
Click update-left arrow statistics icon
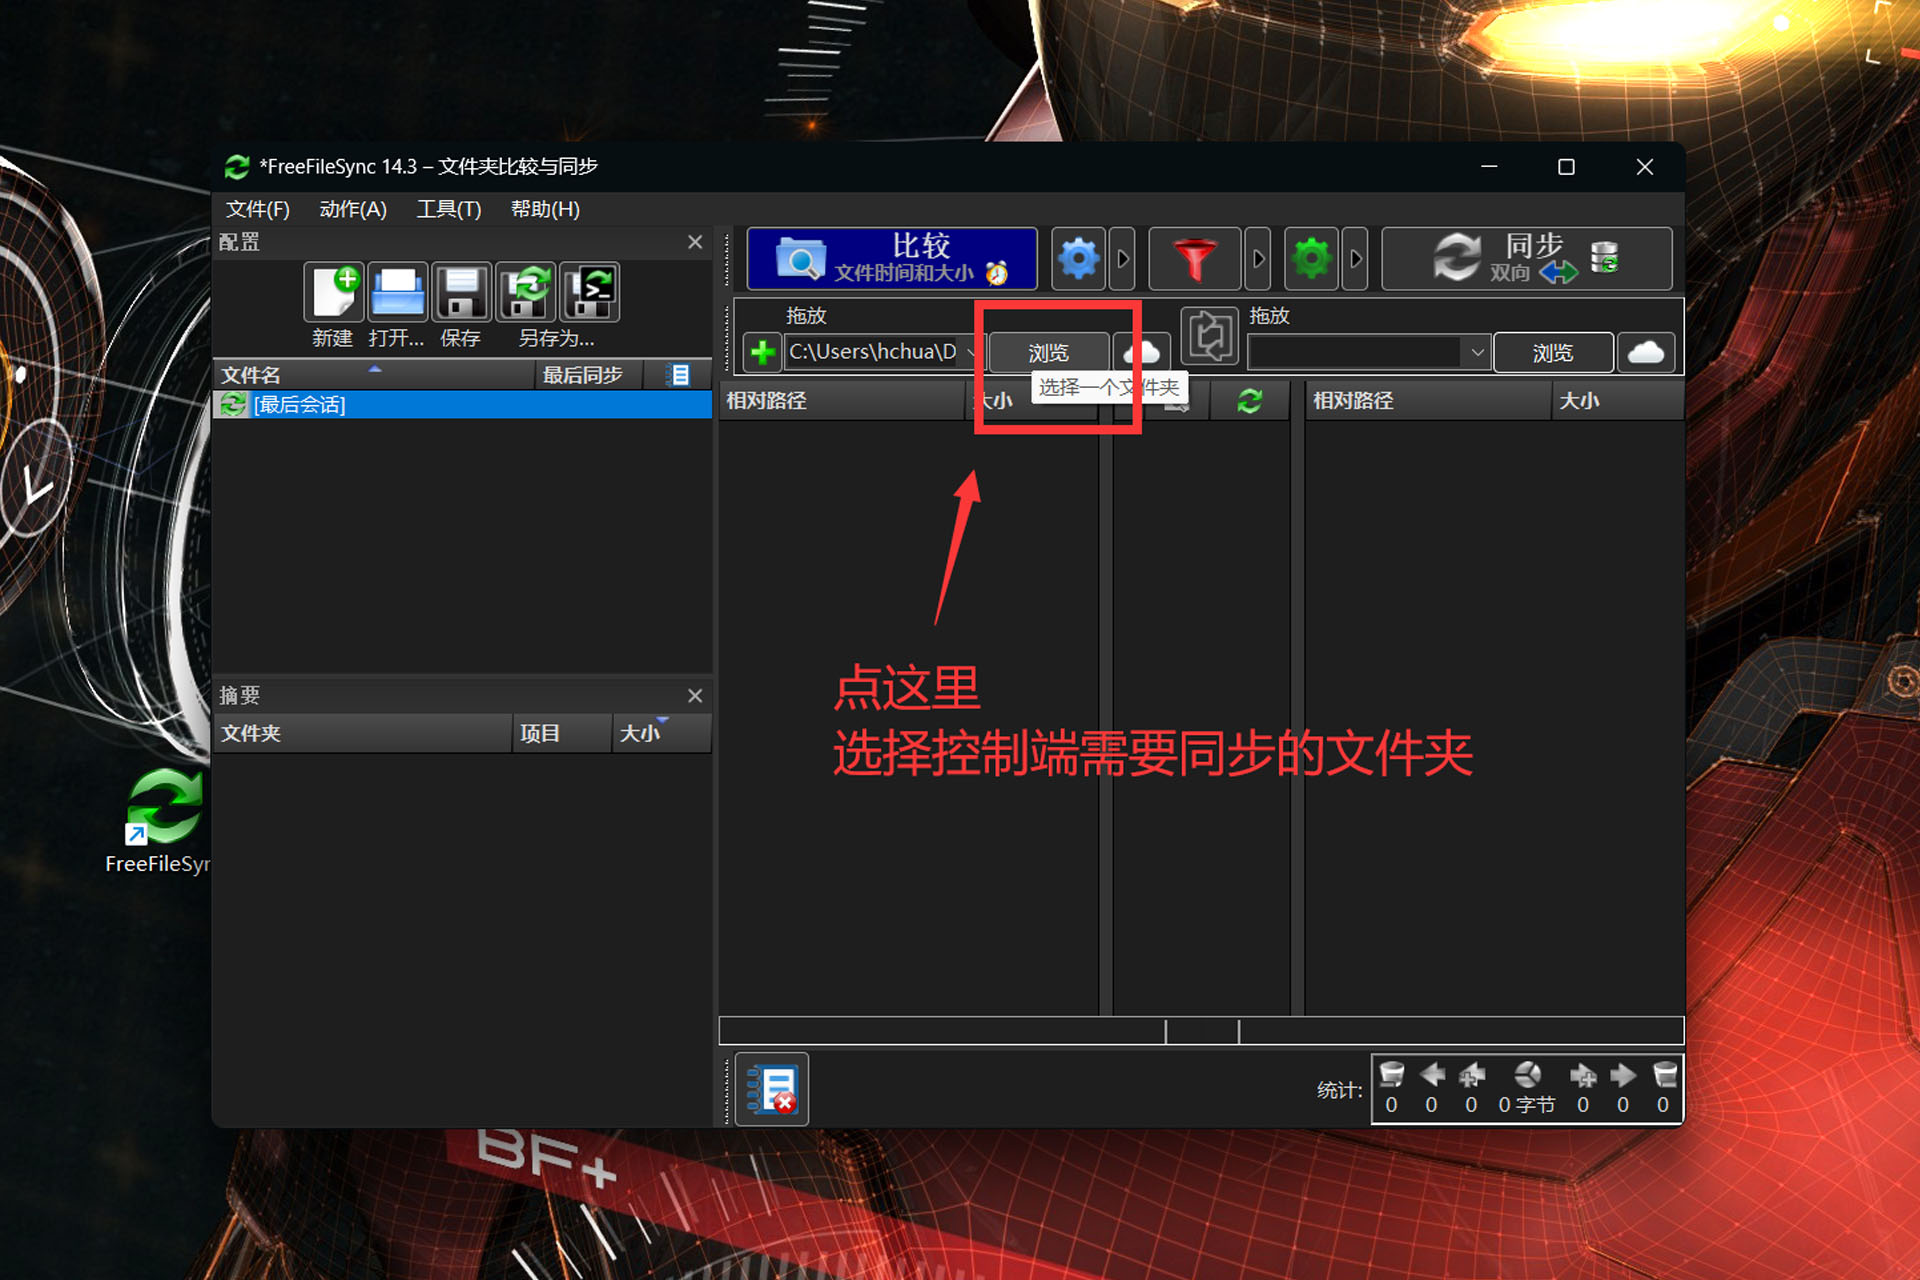coord(1432,1075)
